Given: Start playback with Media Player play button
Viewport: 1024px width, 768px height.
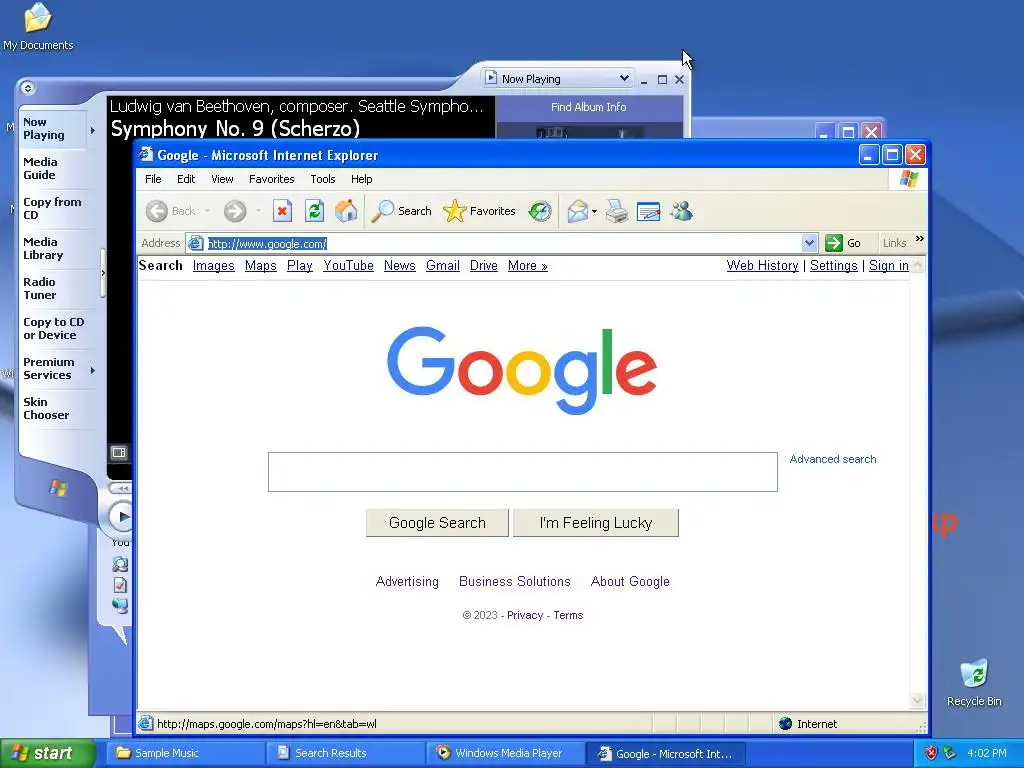Looking at the screenshot, I should (x=122, y=517).
